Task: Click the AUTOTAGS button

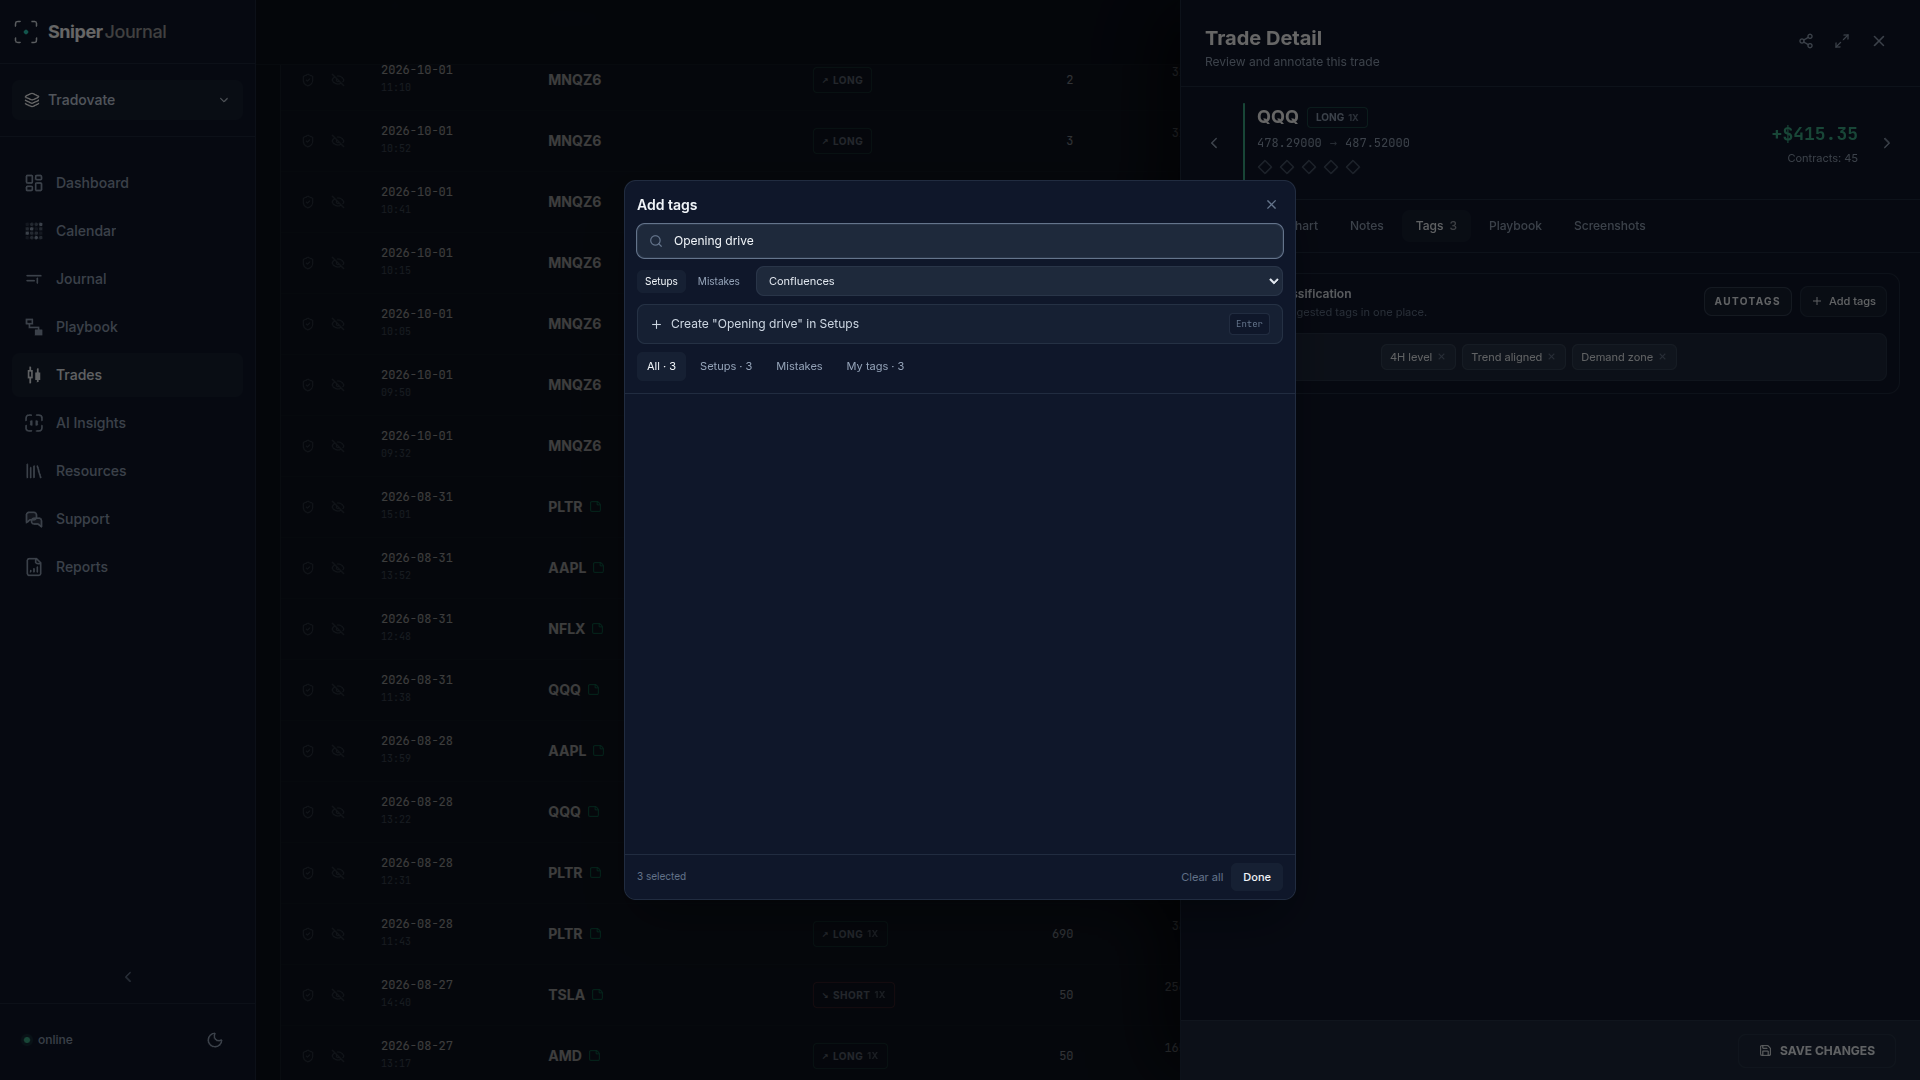Action: (x=1747, y=301)
